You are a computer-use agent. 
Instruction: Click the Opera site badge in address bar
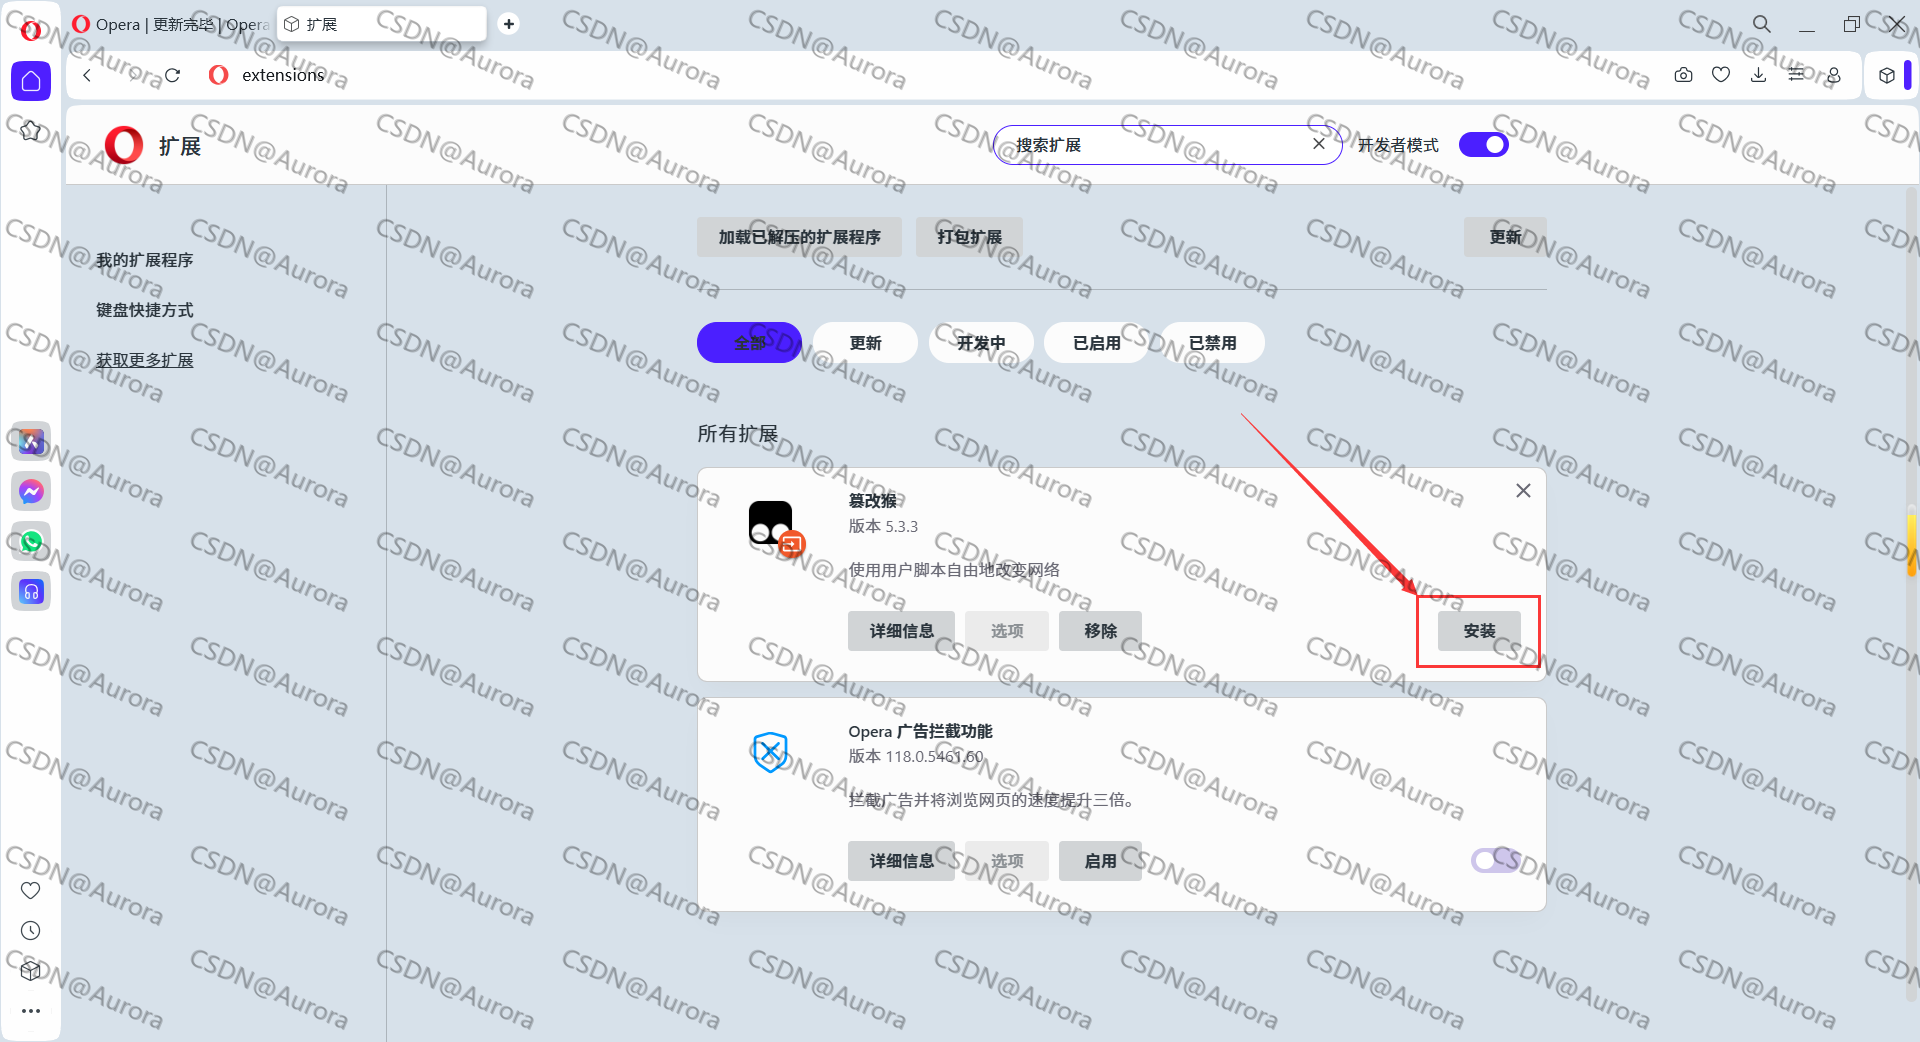218,75
